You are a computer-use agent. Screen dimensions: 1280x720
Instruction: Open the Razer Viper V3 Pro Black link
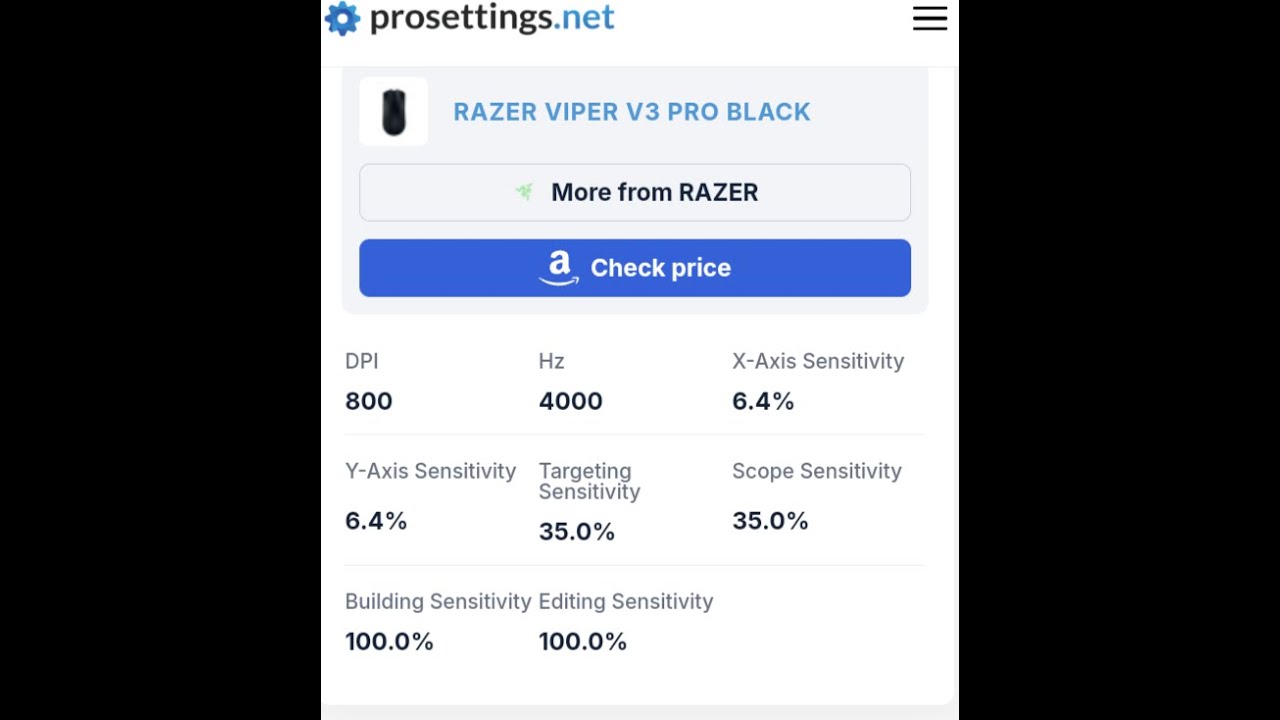[x=631, y=112]
